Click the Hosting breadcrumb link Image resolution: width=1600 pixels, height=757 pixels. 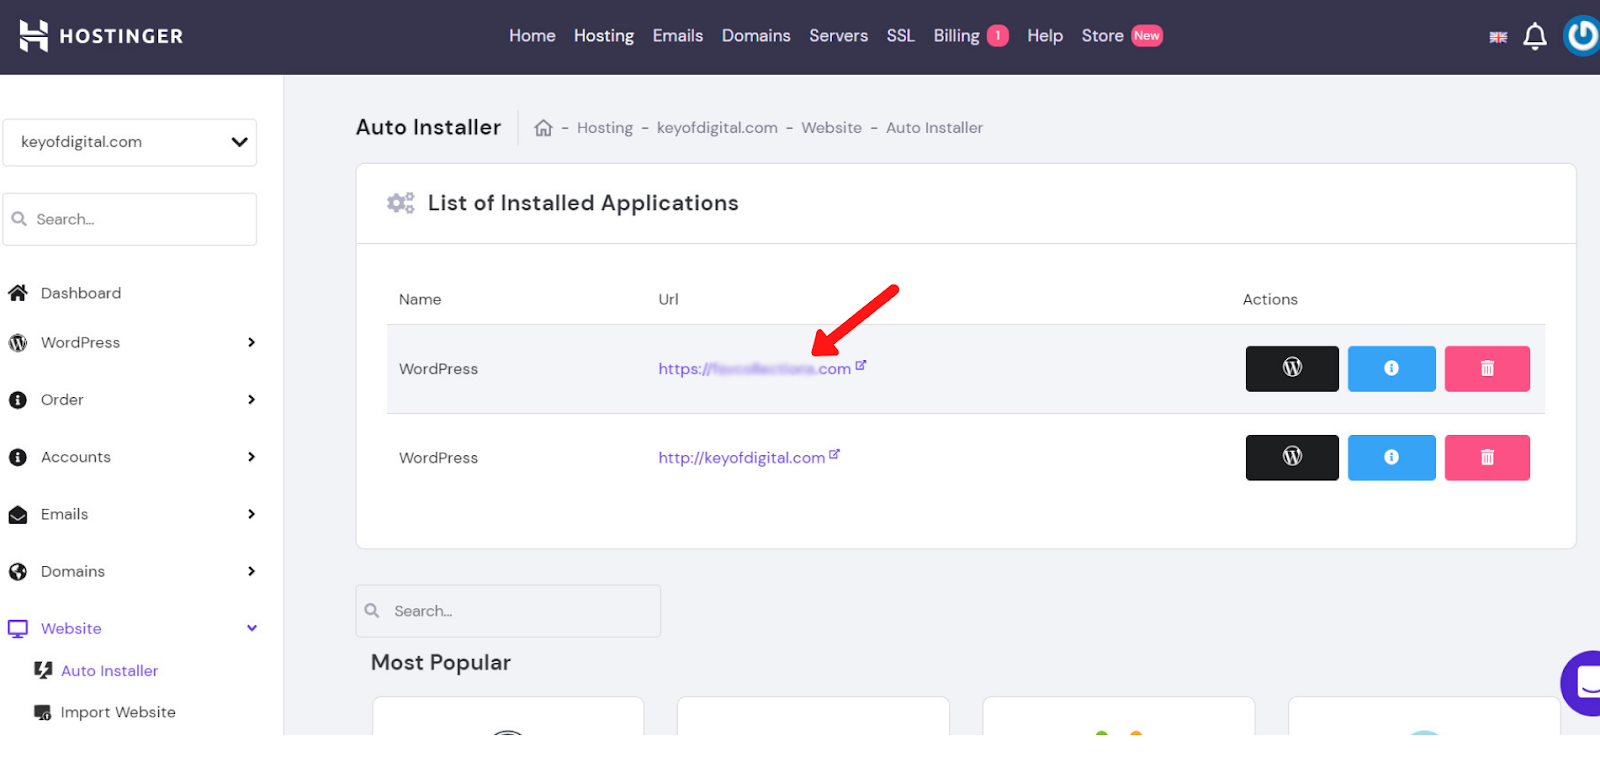click(x=605, y=128)
